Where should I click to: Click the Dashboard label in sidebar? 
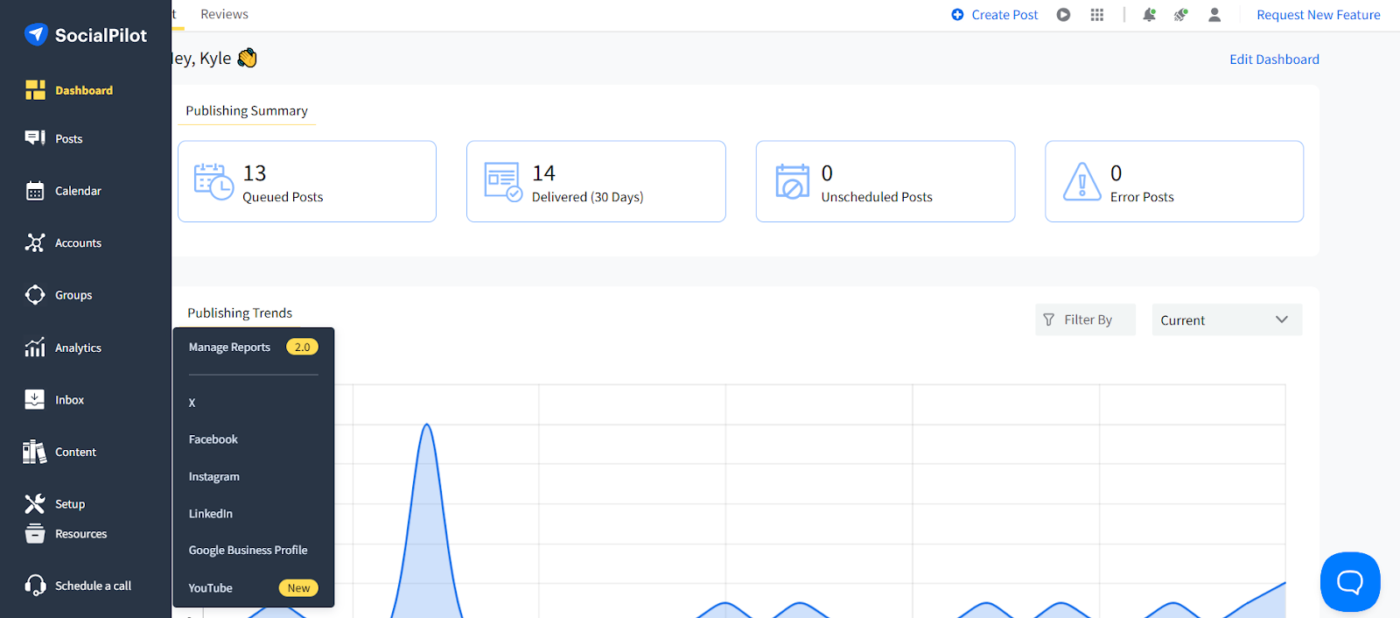click(84, 90)
